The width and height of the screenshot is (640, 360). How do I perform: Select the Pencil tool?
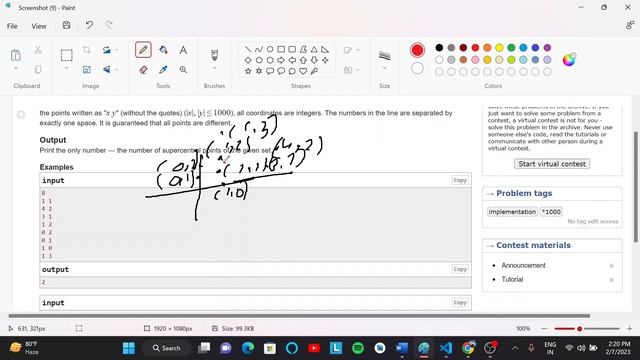coord(143,50)
